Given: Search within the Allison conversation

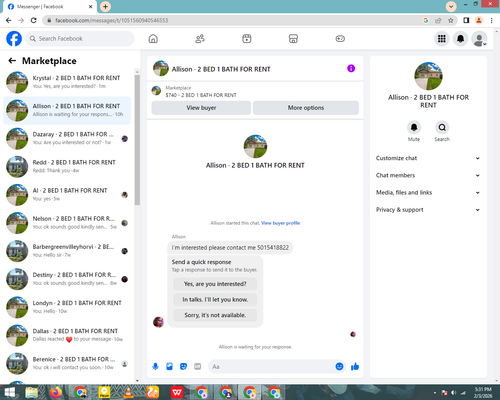Looking at the screenshot, I should pos(442,127).
